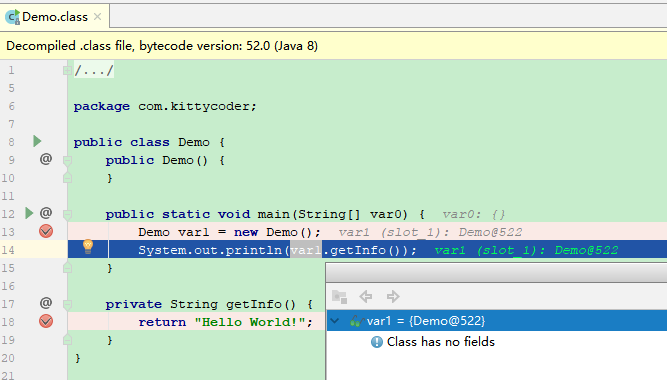Screen dimensions: 667x380
Task: Close the Demo.class tab
Action: coord(97,17)
